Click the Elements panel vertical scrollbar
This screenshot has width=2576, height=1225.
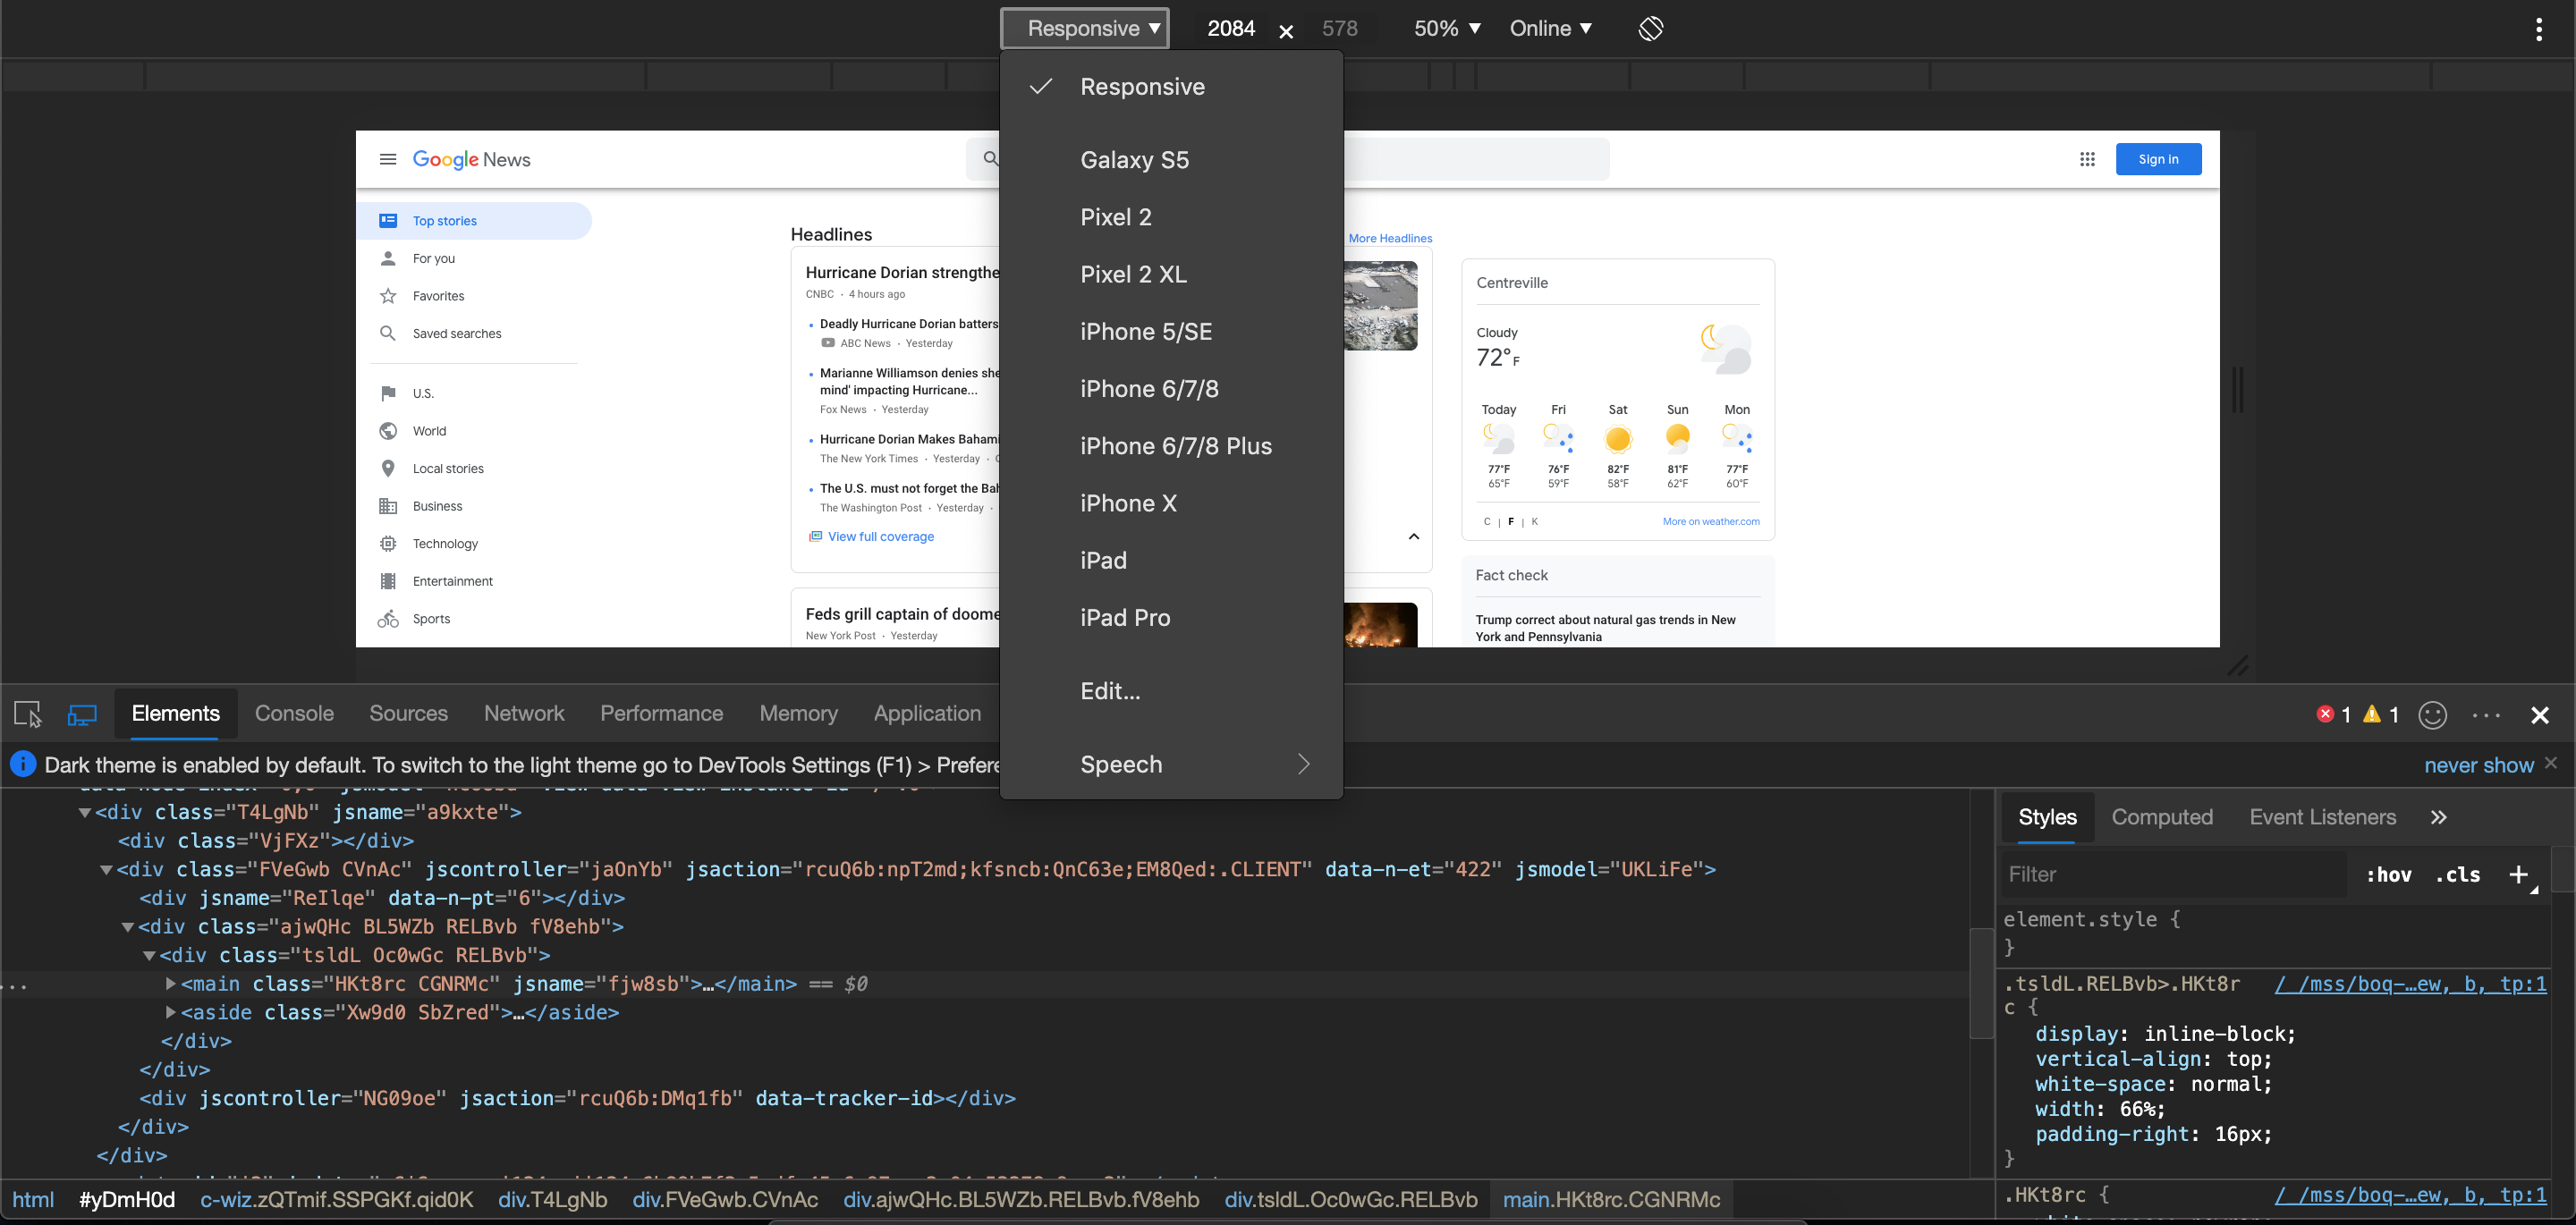1981,983
